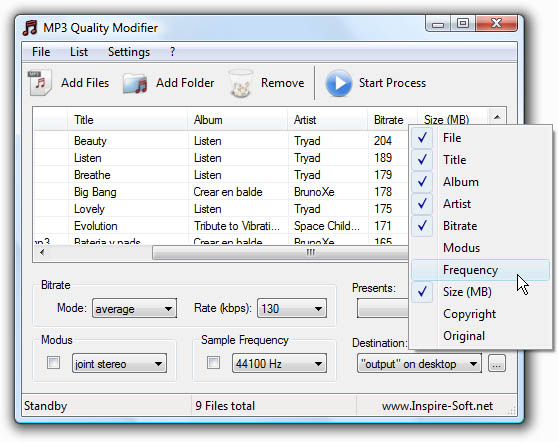Select the Breathe track title

click(92, 175)
